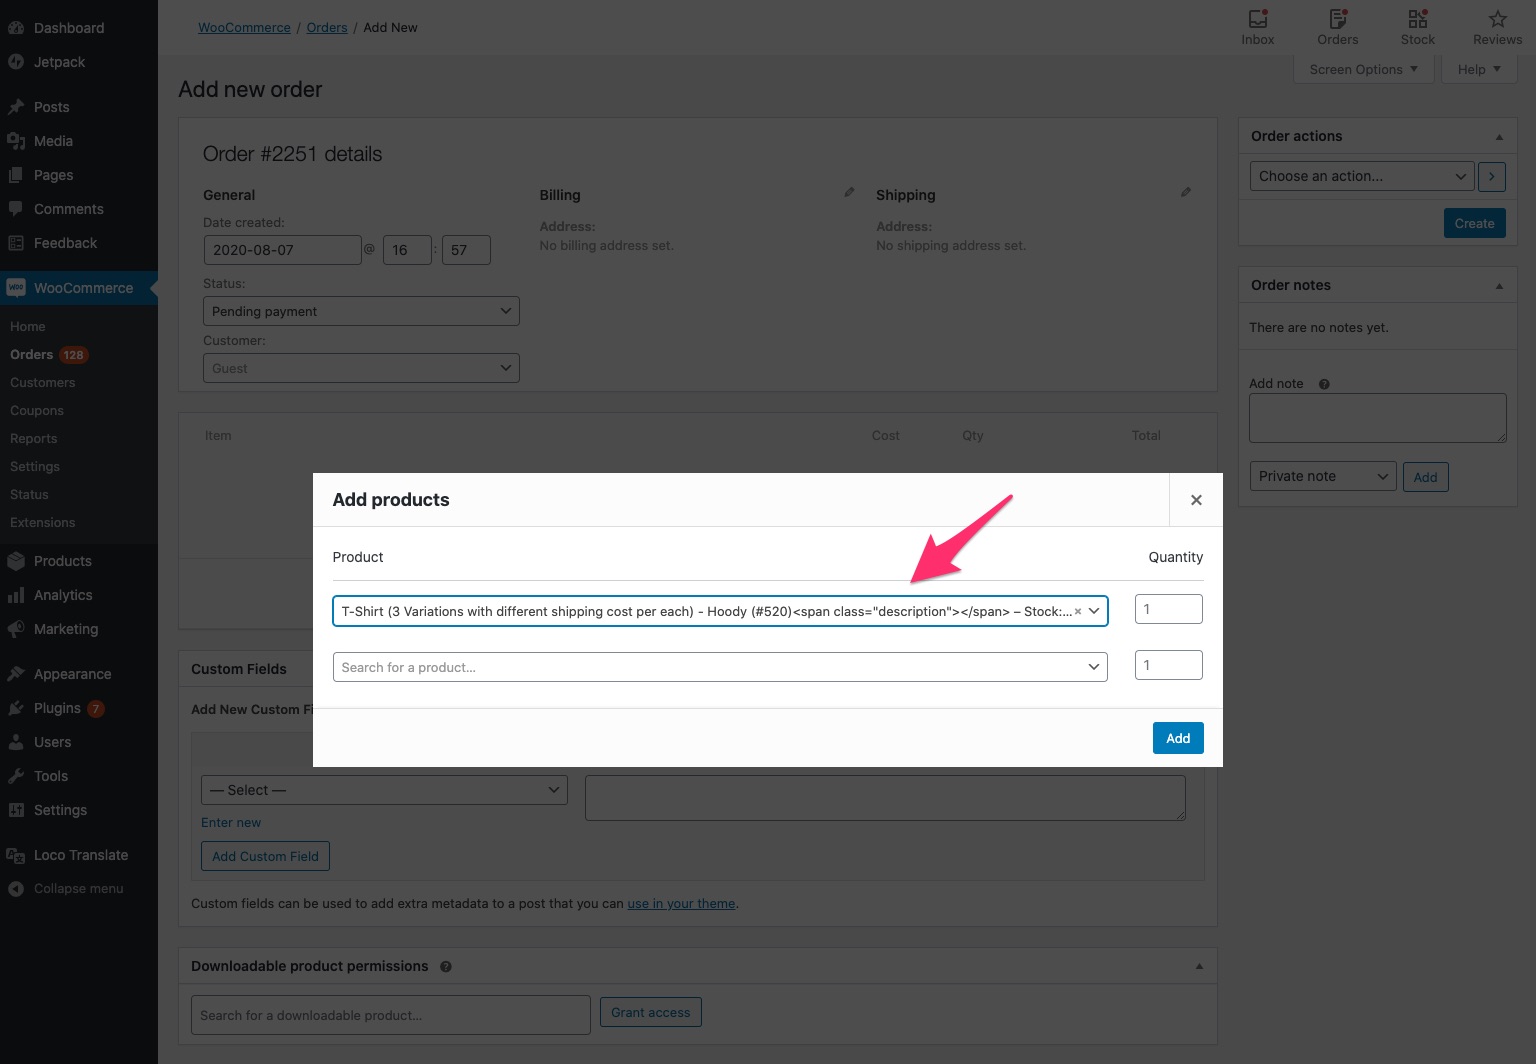Remove the selected T-Shirt product
Viewport: 1536px width, 1064px height.
tap(1078, 610)
